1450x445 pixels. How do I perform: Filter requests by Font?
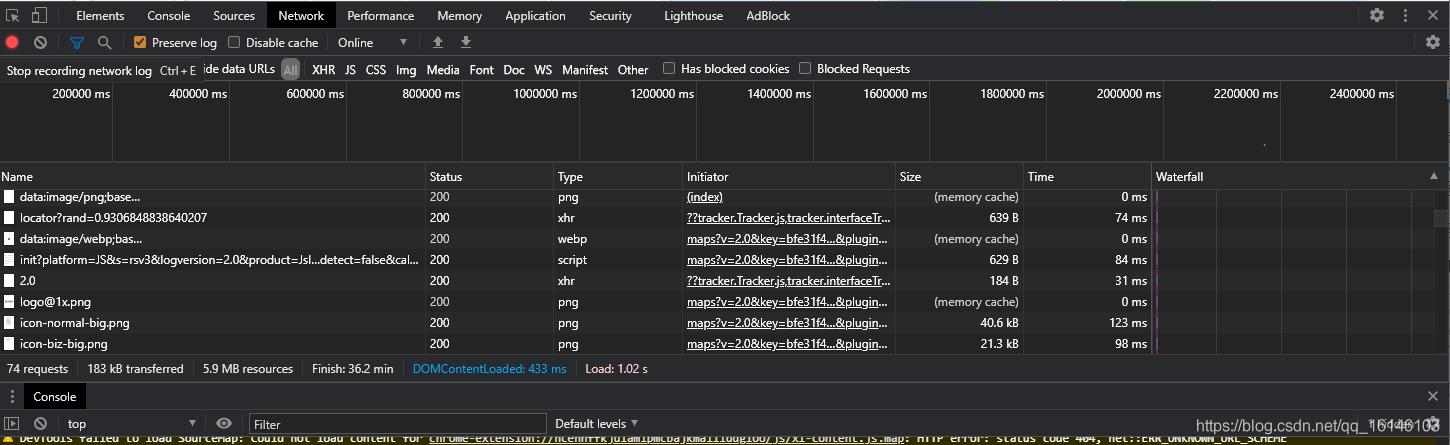(x=482, y=69)
